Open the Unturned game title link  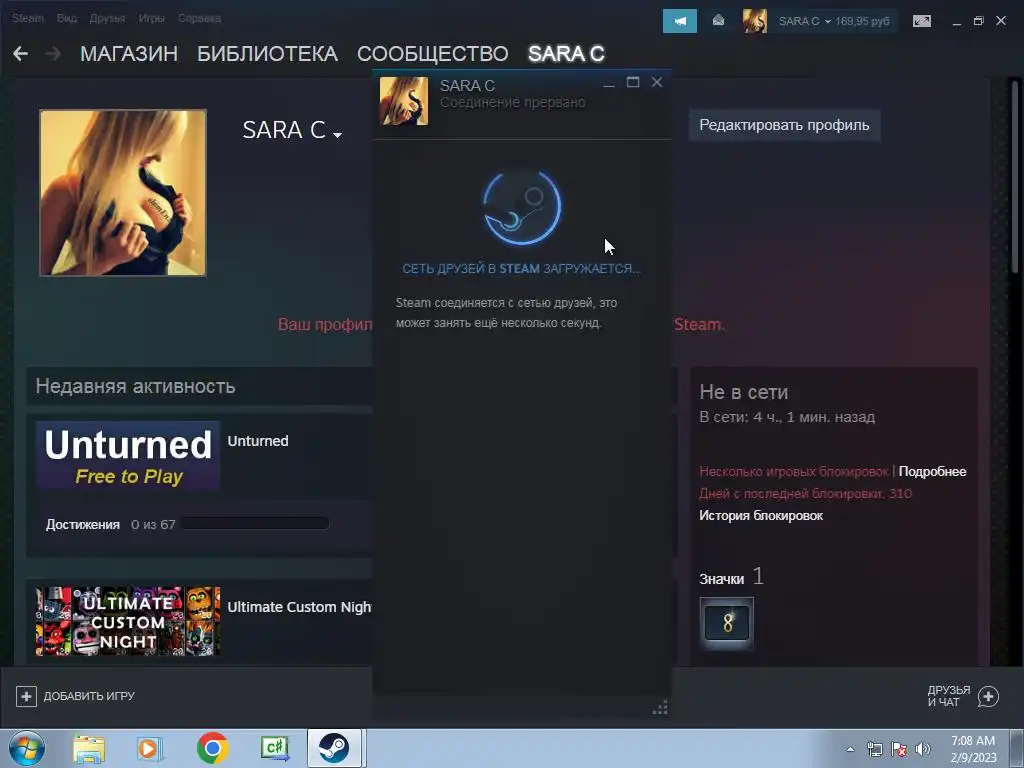coord(258,441)
